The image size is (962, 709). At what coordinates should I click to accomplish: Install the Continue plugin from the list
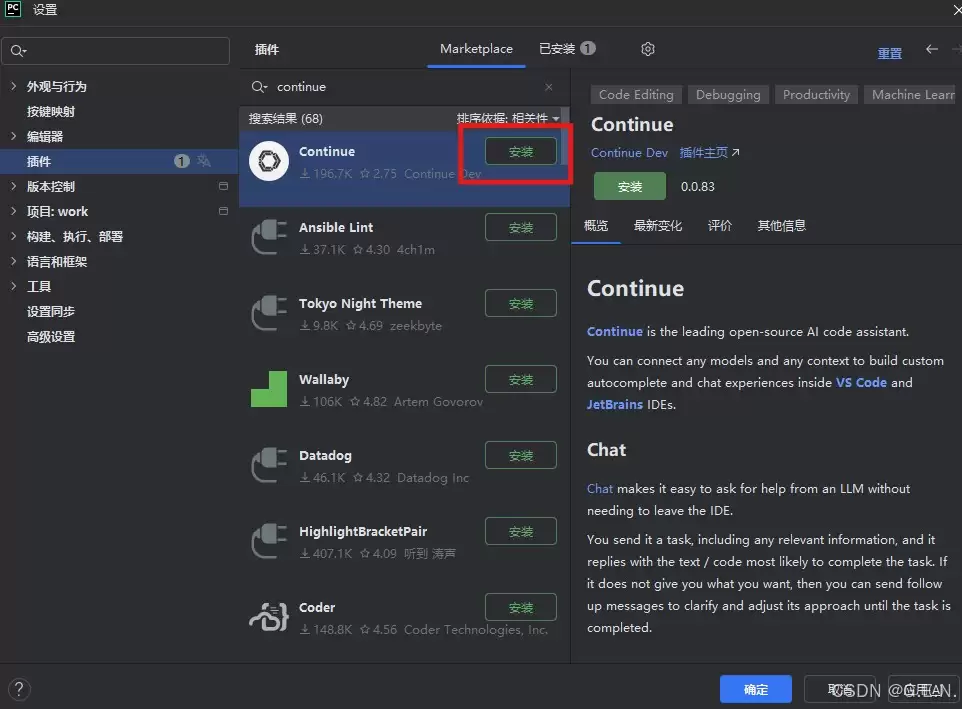coord(521,151)
